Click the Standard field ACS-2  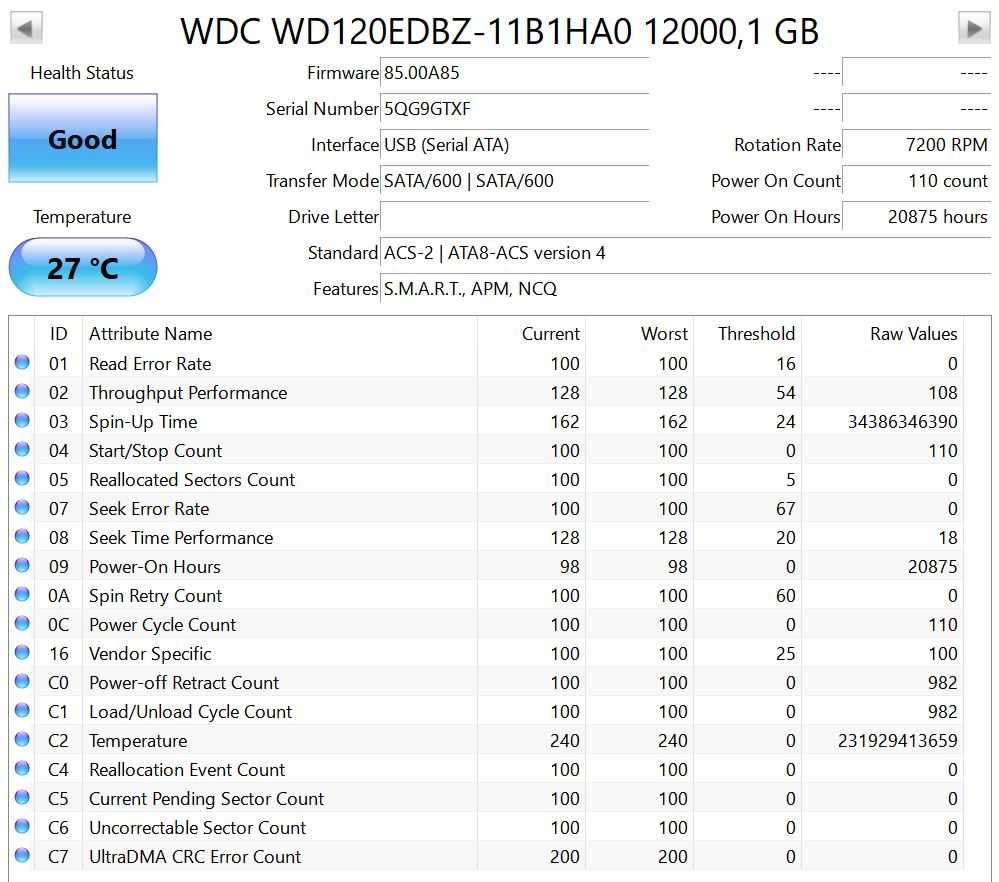click(x=686, y=253)
